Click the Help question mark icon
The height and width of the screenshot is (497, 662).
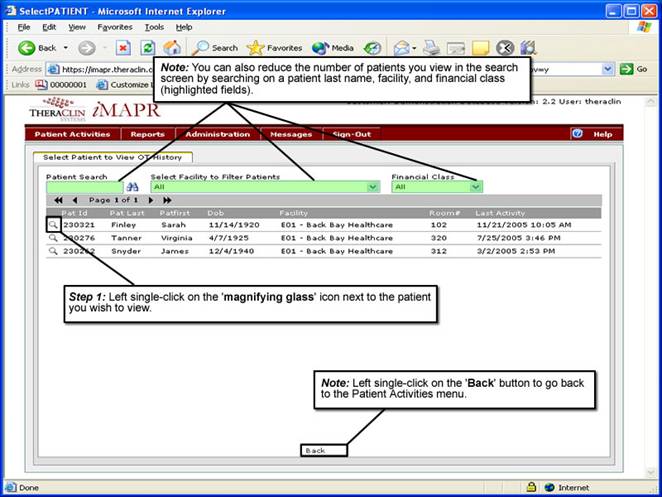pos(577,134)
